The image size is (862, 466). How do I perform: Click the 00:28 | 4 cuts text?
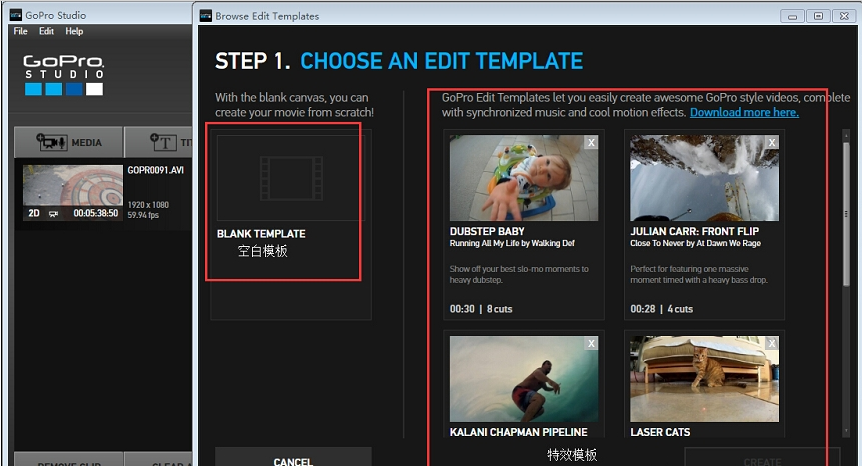(661, 309)
